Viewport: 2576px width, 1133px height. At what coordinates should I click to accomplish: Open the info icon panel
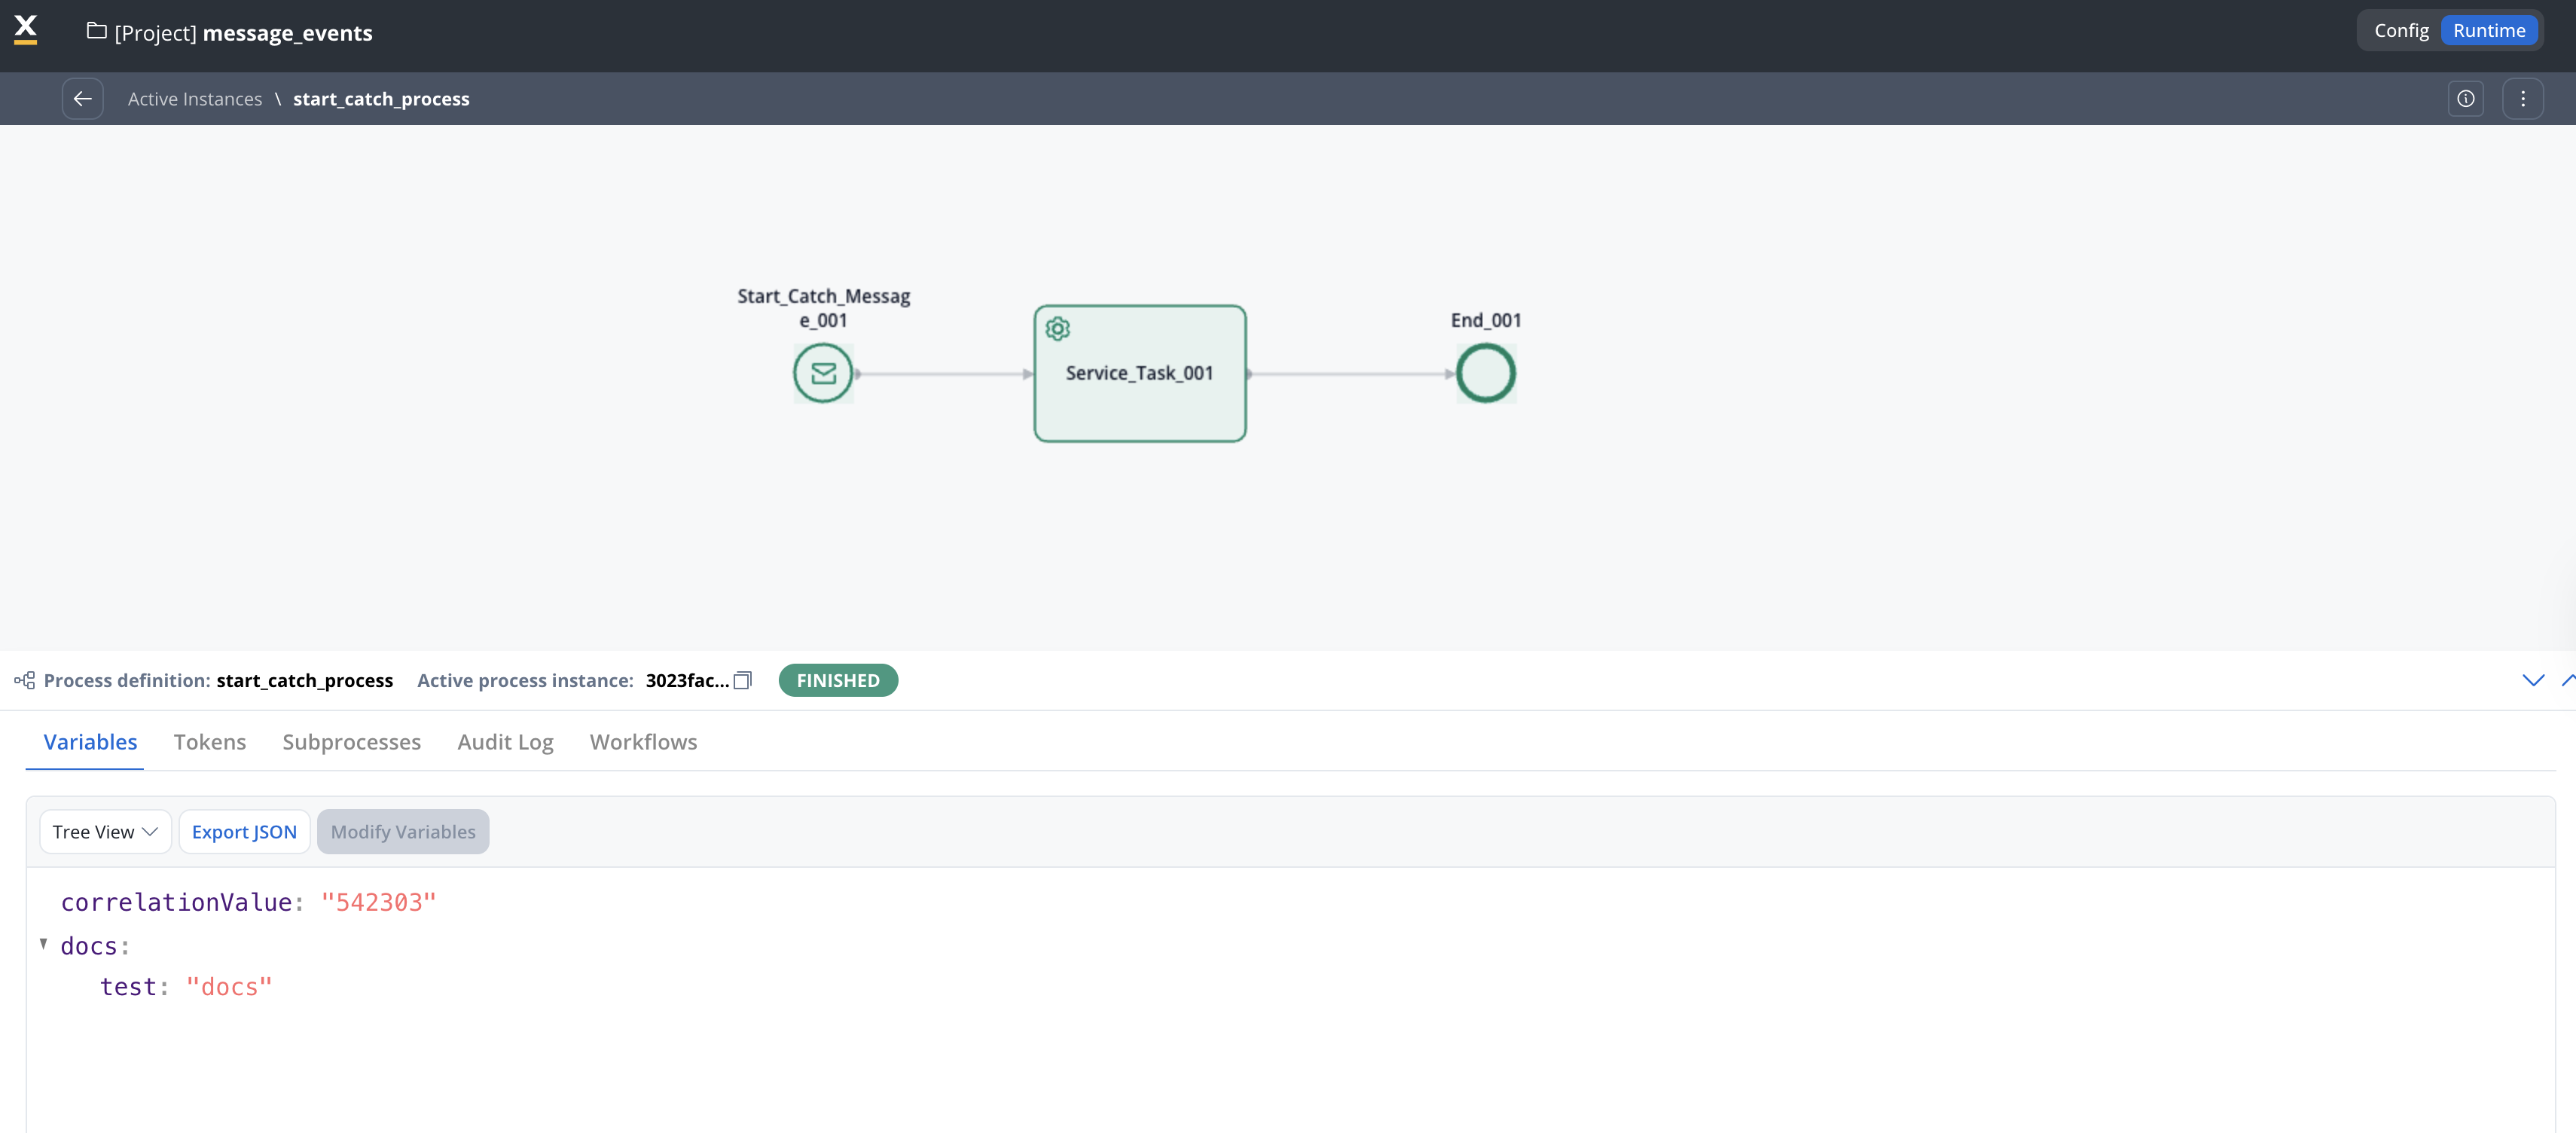click(2465, 99)
